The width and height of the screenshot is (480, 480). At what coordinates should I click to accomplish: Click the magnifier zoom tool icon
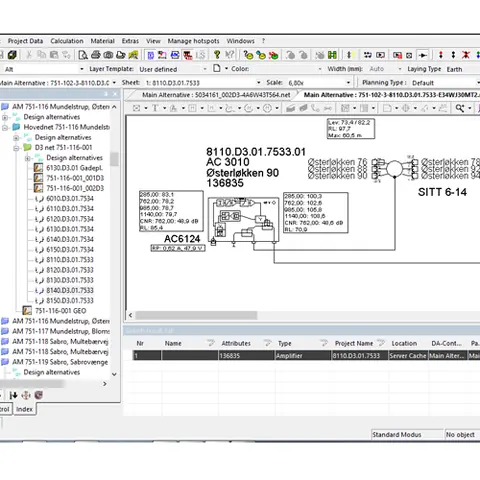460,108
